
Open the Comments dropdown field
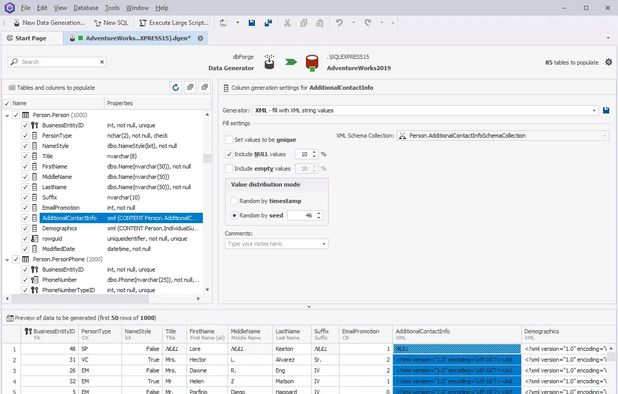324,244
